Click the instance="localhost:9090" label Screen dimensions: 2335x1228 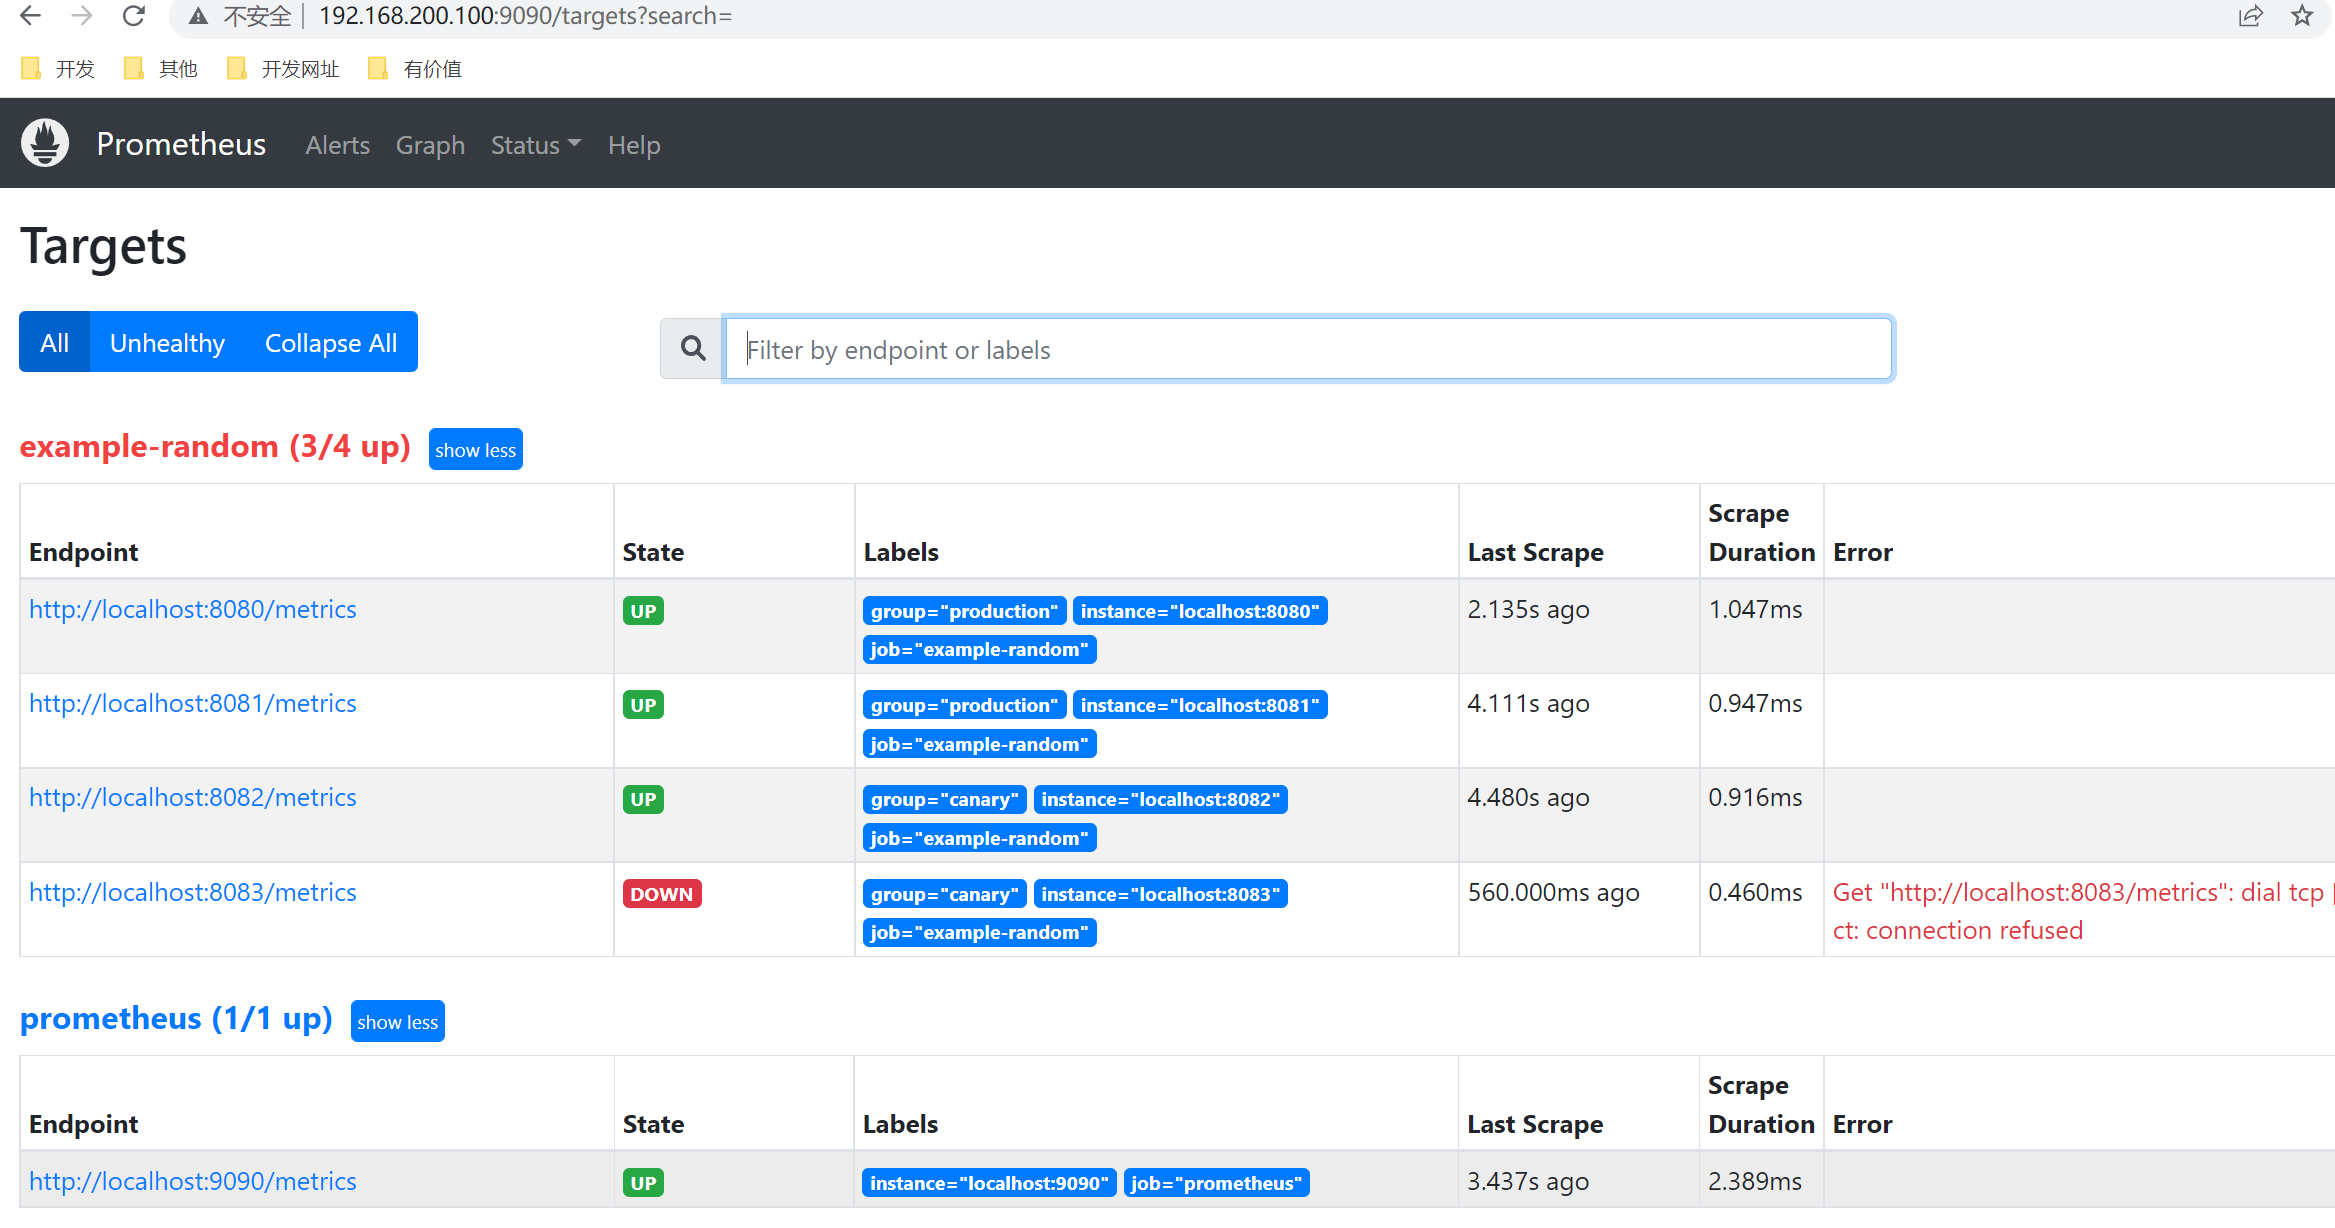[x=989, y=1183]
